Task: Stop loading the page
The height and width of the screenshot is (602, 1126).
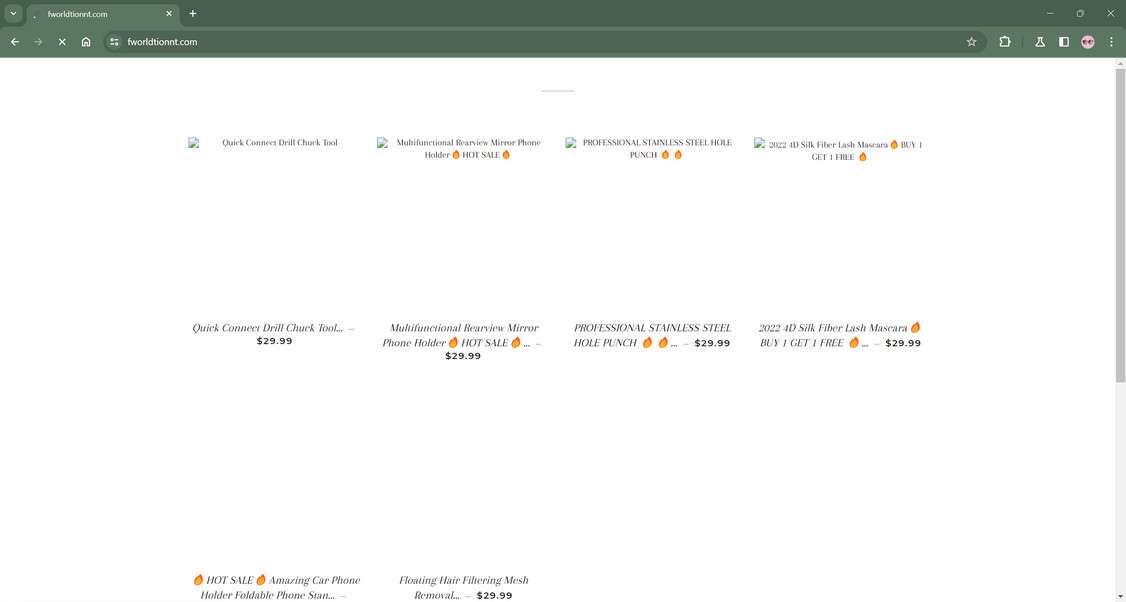Action: point(61,41)
